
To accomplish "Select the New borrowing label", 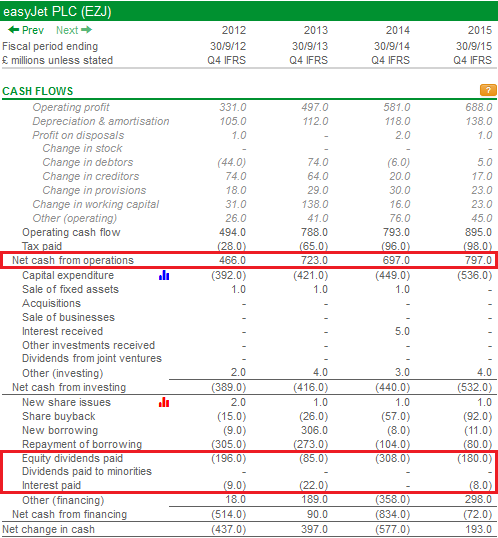I will tap(60, 430).
